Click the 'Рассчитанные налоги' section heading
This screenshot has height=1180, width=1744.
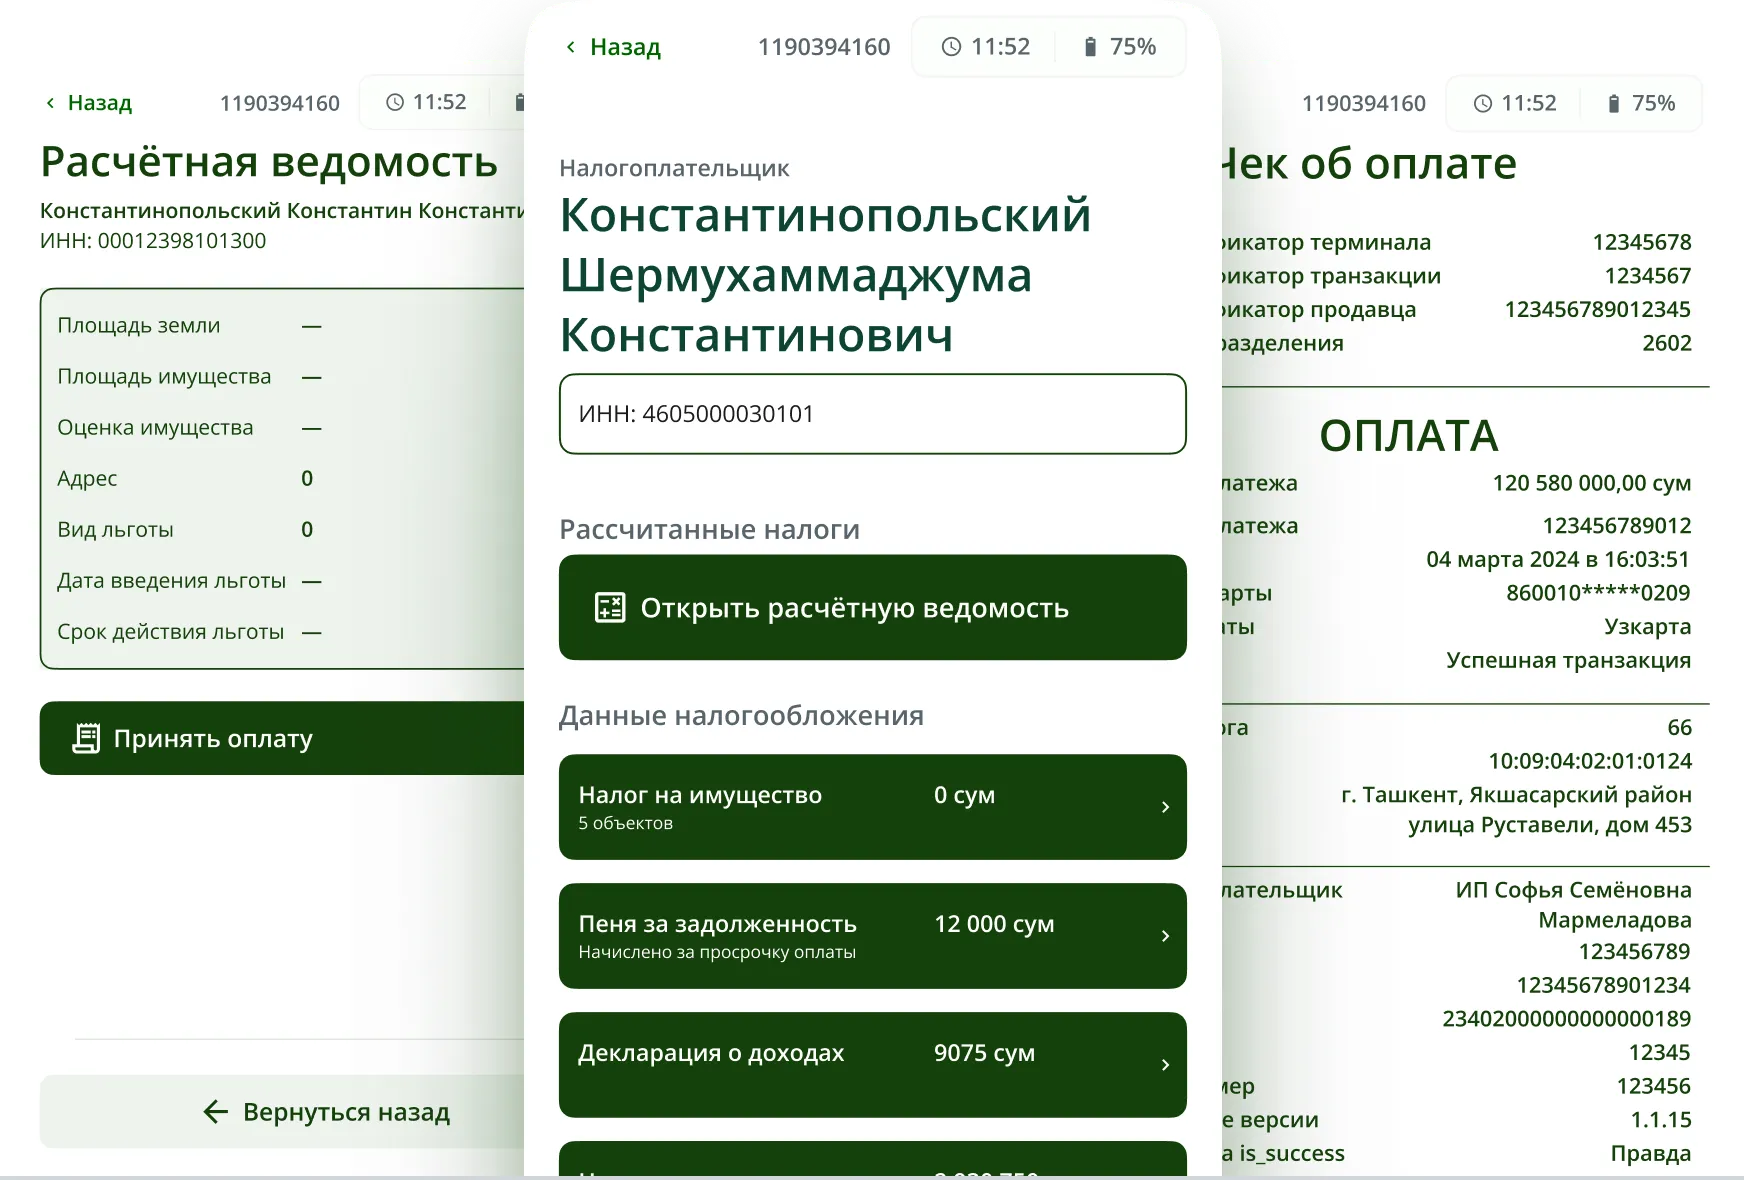pyautogui.click(x=709, y=529)
